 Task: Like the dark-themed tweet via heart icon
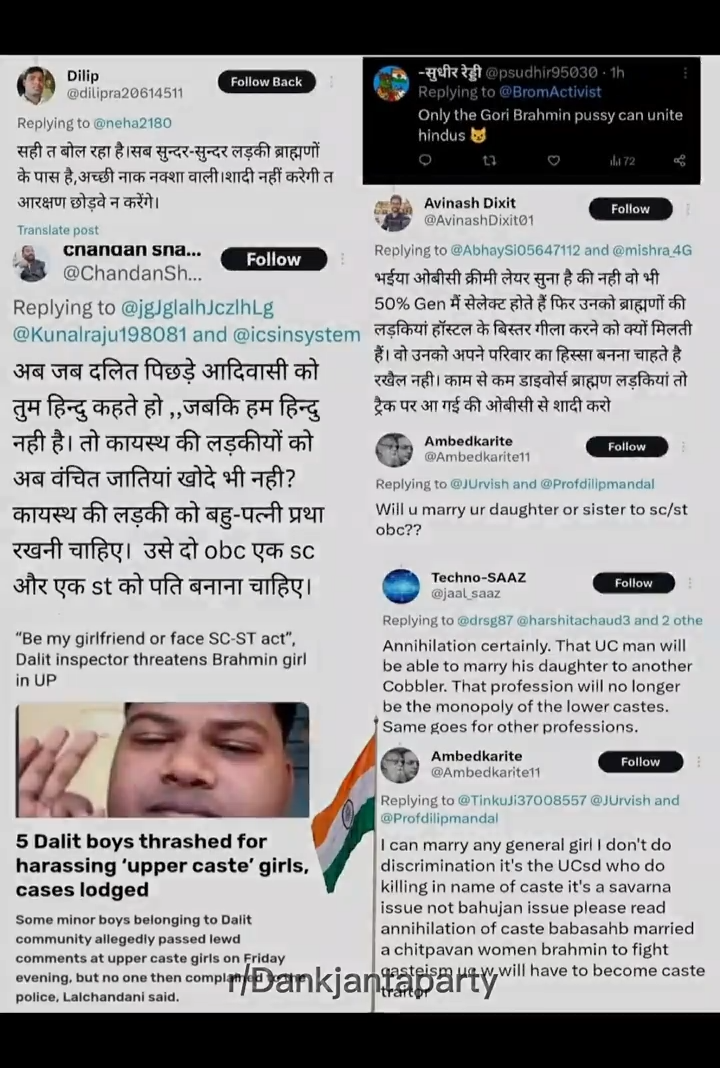coord(554,161)
